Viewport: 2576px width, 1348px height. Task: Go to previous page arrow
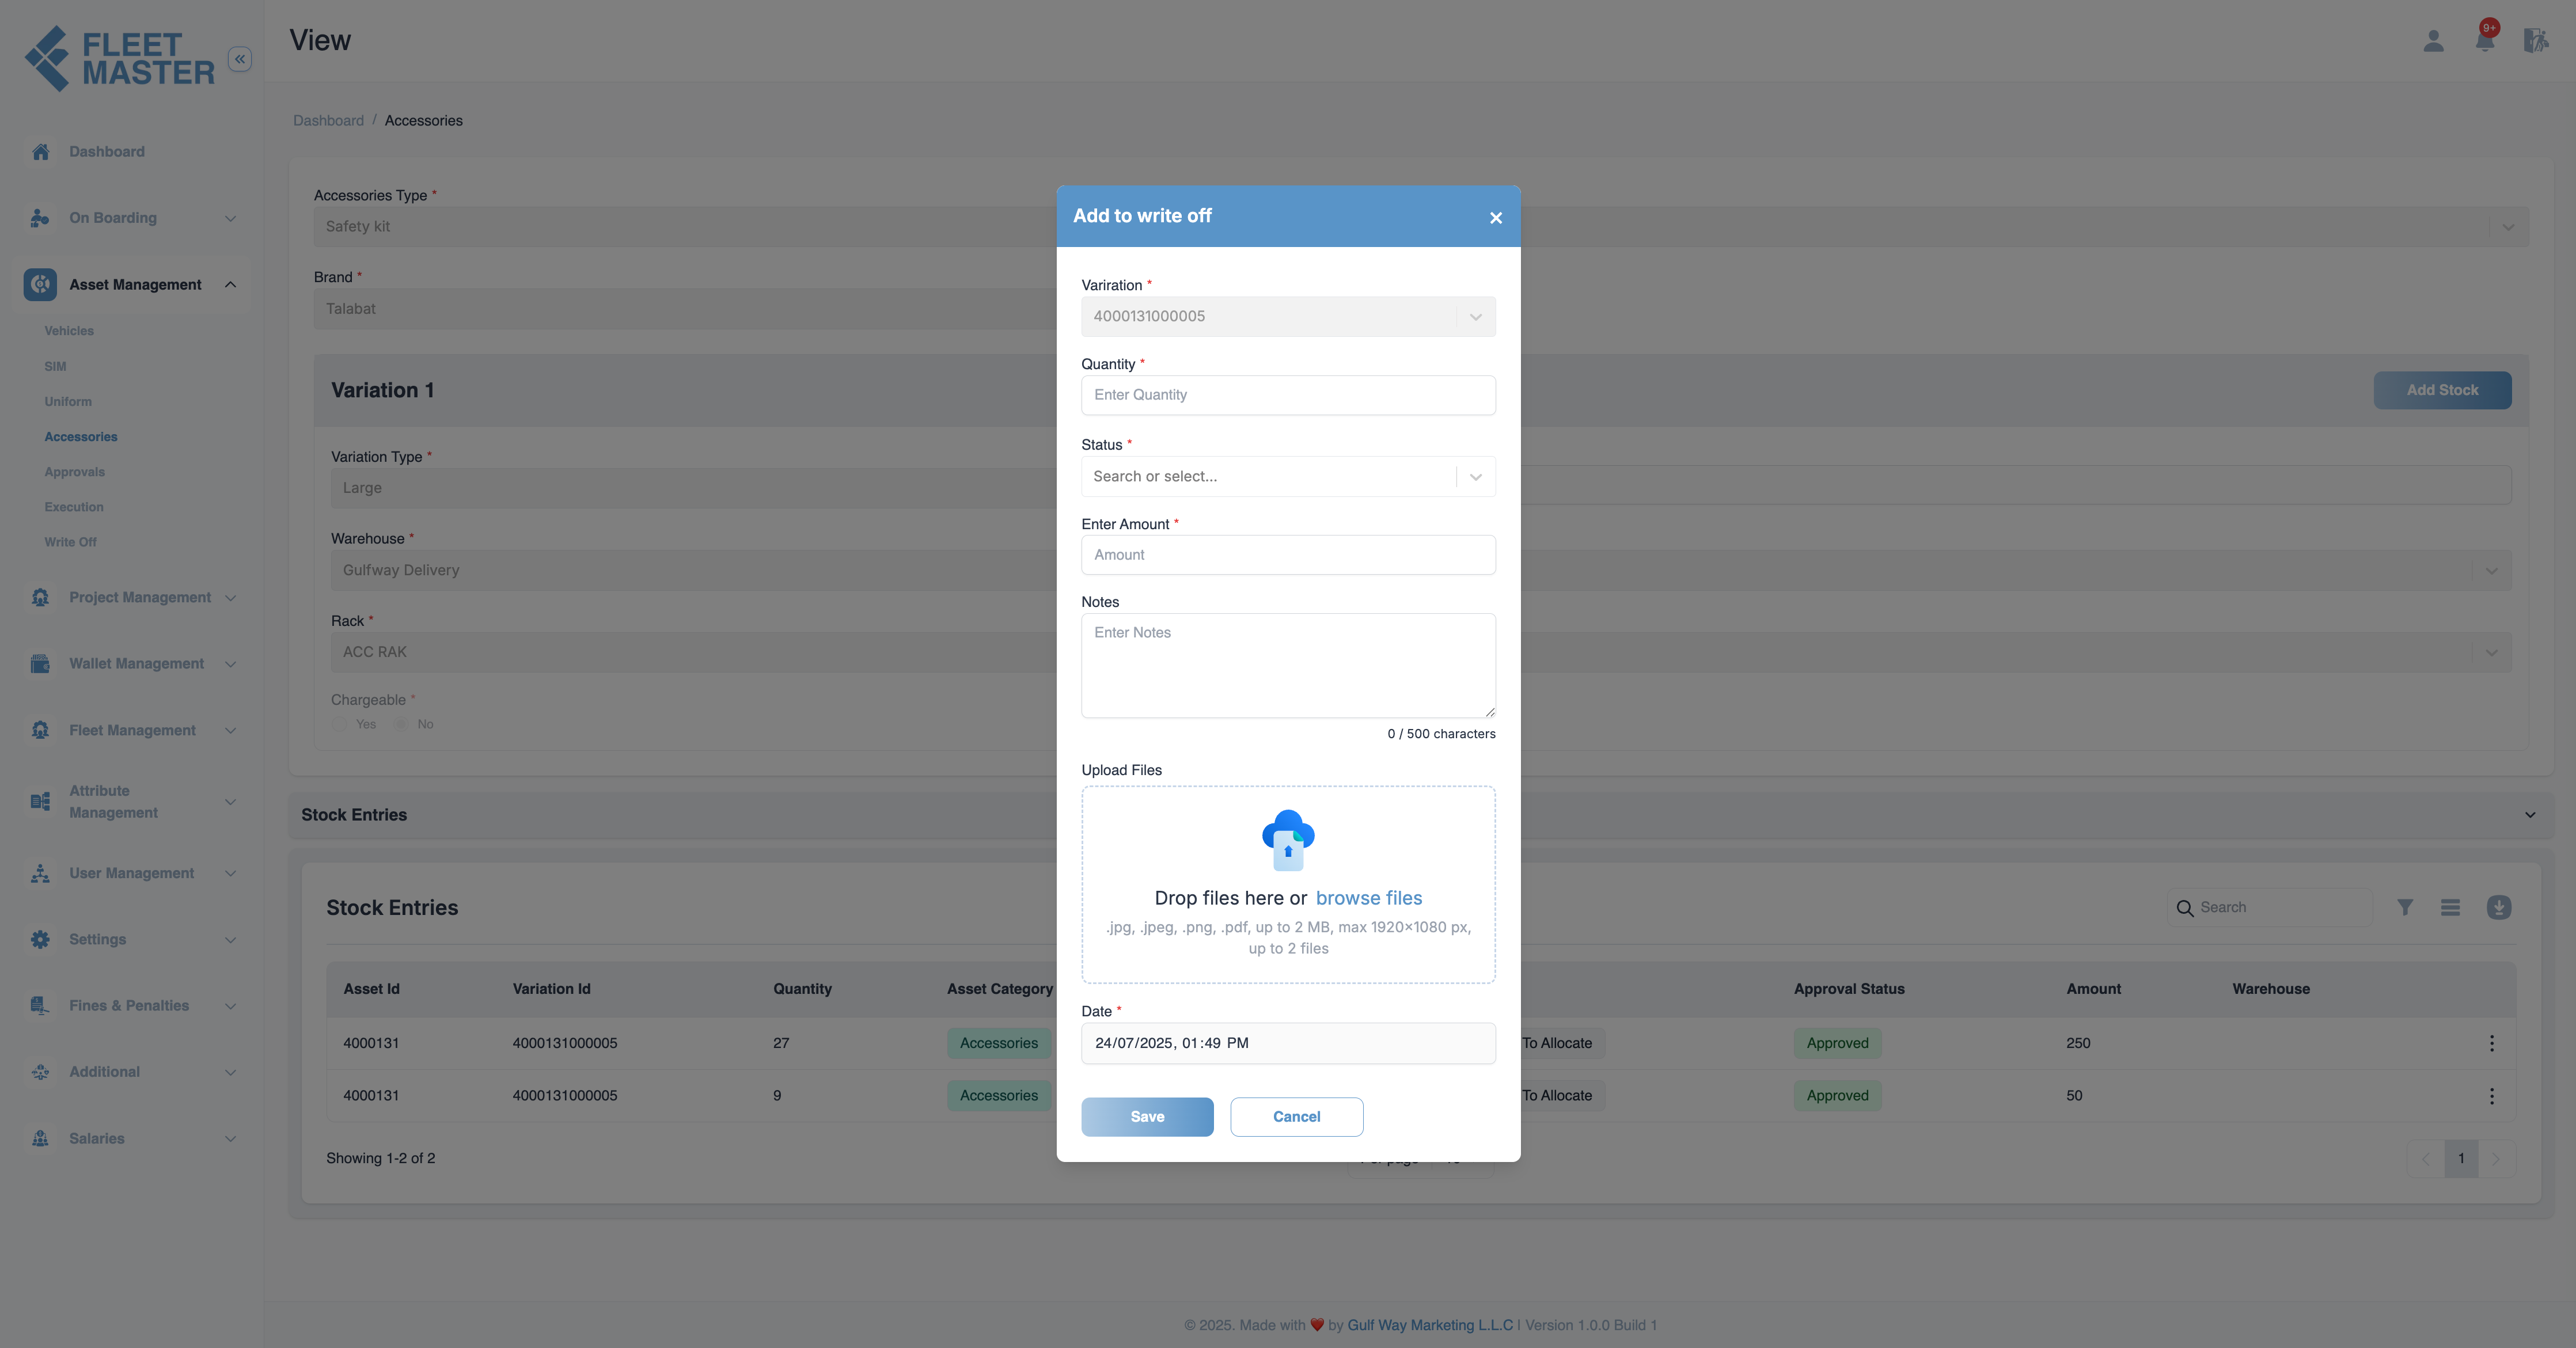2425,1159
